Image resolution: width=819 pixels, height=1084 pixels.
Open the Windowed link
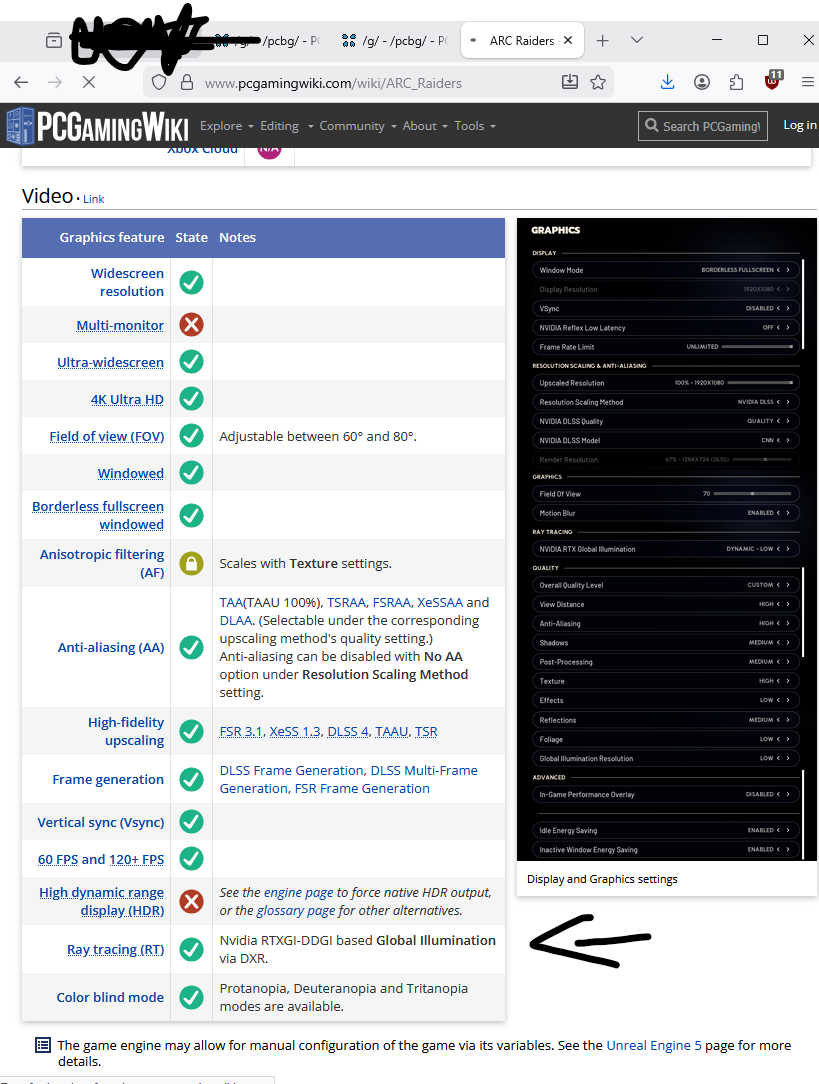coord(131,474)
